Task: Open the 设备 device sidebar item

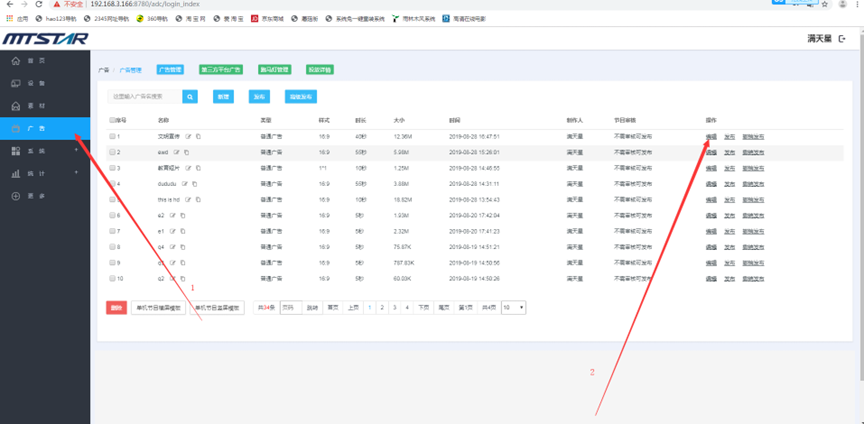Action: point(35,83)
